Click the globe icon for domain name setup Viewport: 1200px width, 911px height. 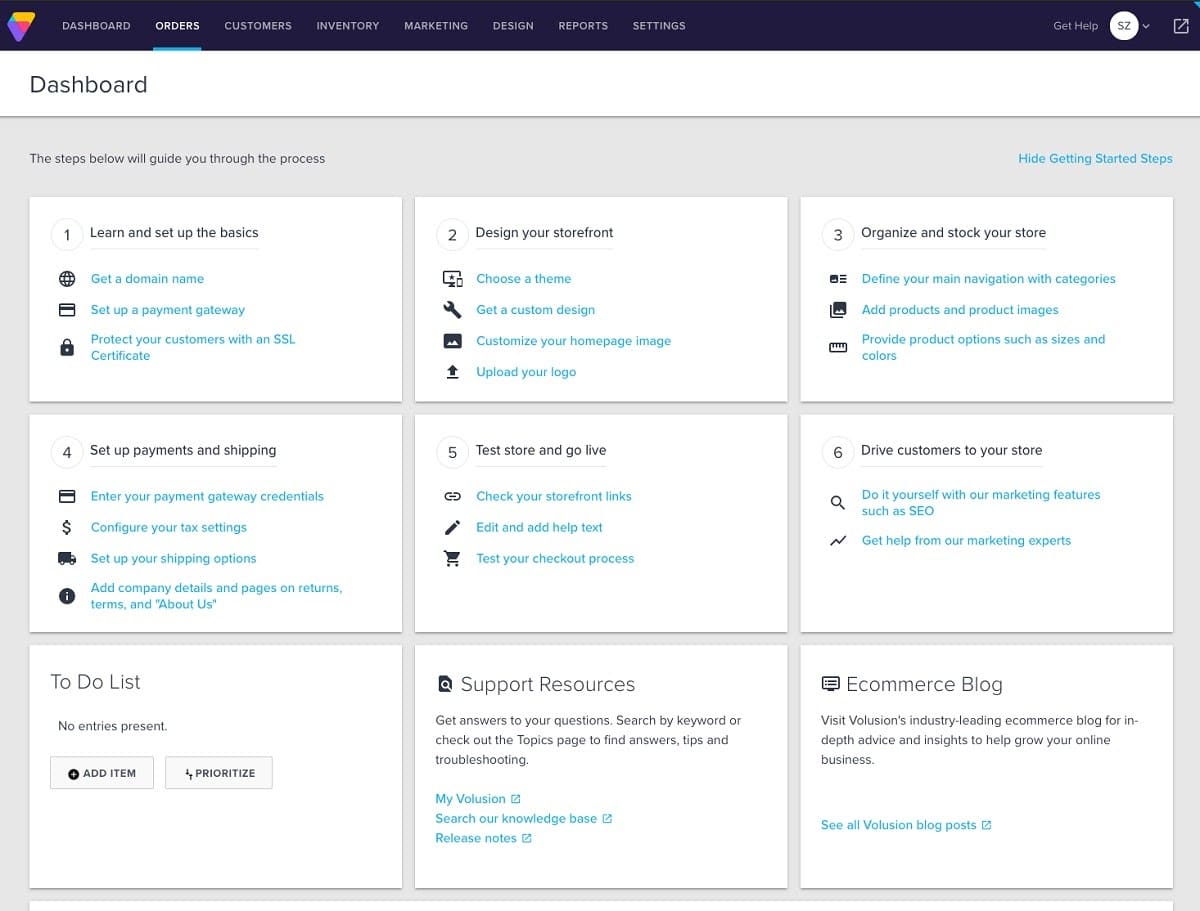pos(66,278)
